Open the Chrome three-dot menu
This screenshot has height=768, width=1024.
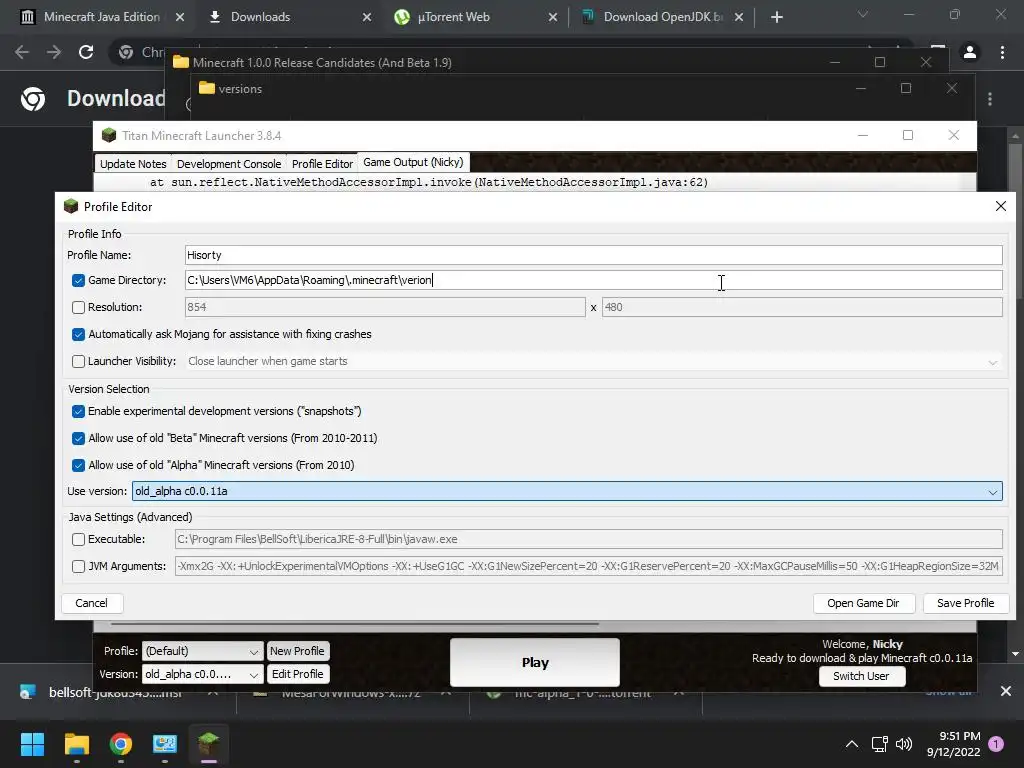pos(1002,52)
